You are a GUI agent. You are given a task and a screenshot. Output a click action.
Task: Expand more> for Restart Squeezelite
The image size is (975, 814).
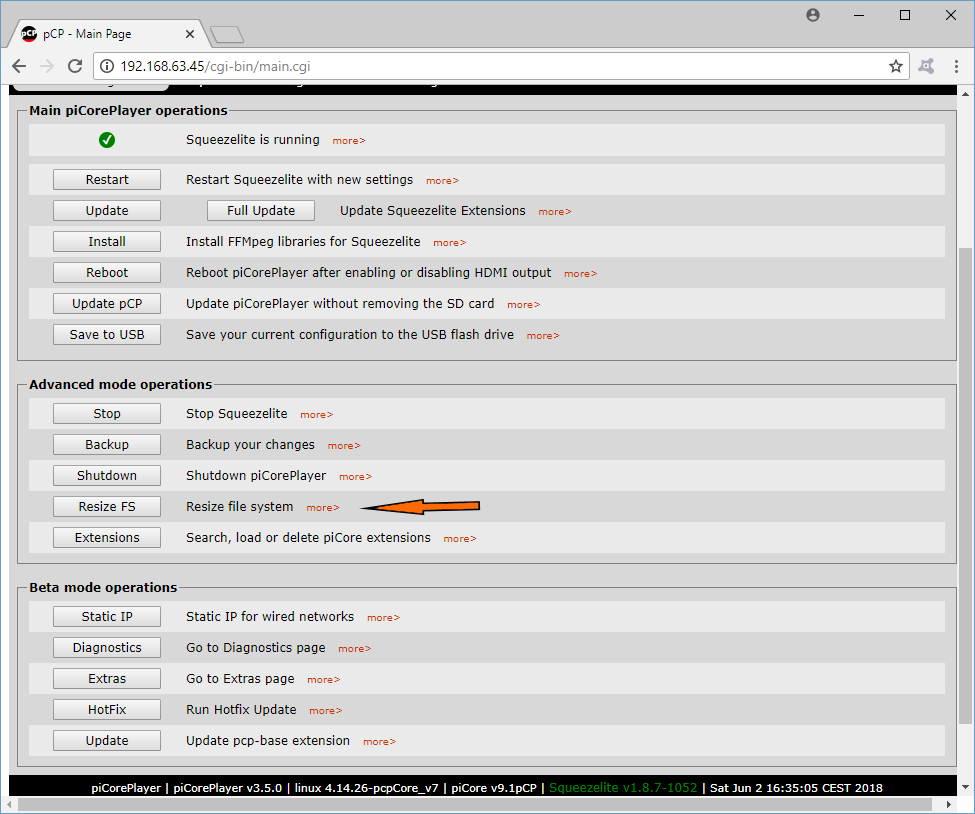tap(442, 181)
